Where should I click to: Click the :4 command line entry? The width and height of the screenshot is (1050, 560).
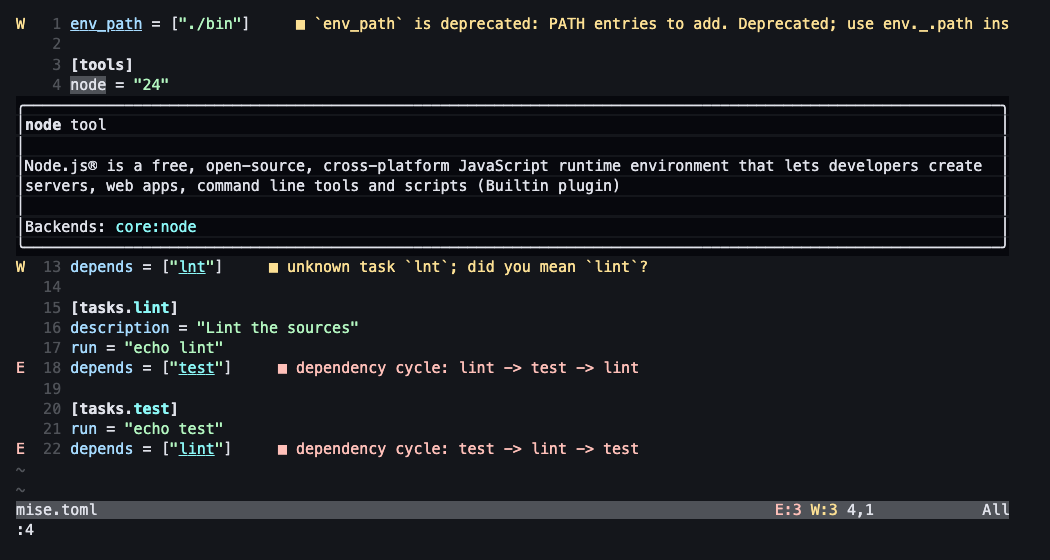pos(25,531)
